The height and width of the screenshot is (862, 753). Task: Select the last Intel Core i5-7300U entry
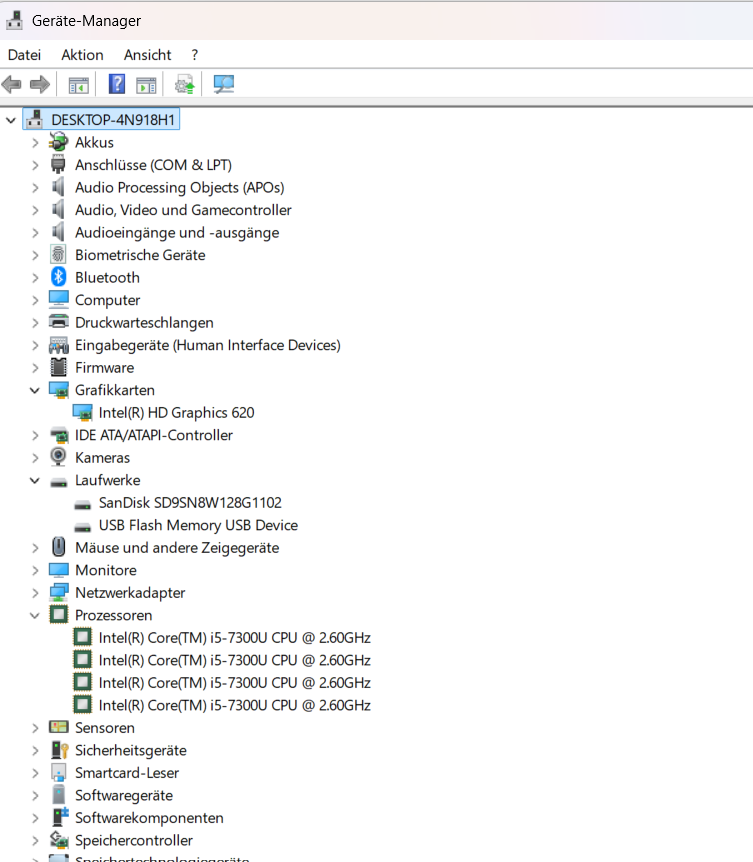click(234, 705)
